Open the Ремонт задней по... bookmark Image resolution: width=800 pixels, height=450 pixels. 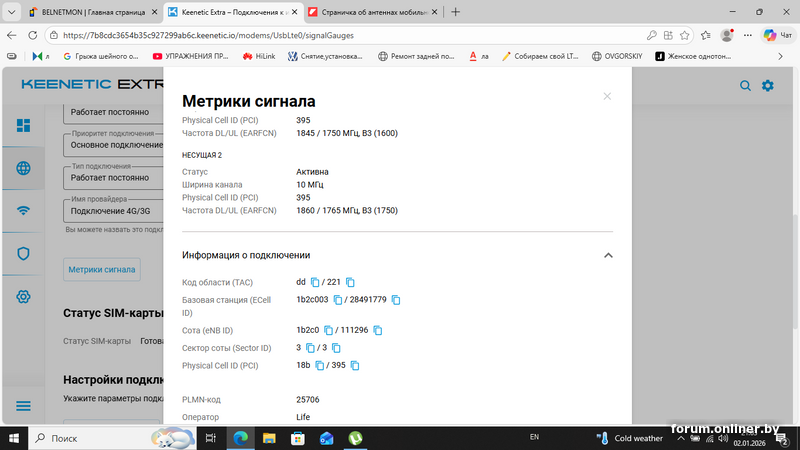(x=416, y=56)
